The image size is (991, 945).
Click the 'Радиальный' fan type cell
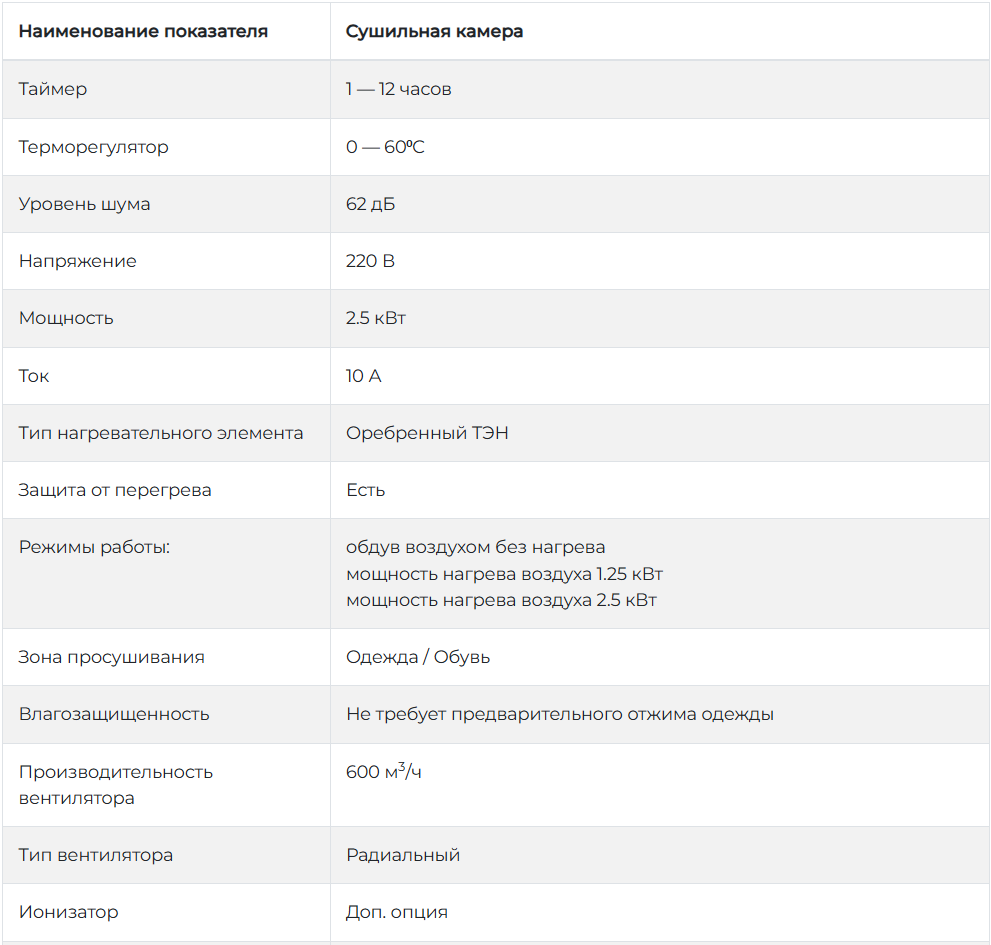[403, 855]
